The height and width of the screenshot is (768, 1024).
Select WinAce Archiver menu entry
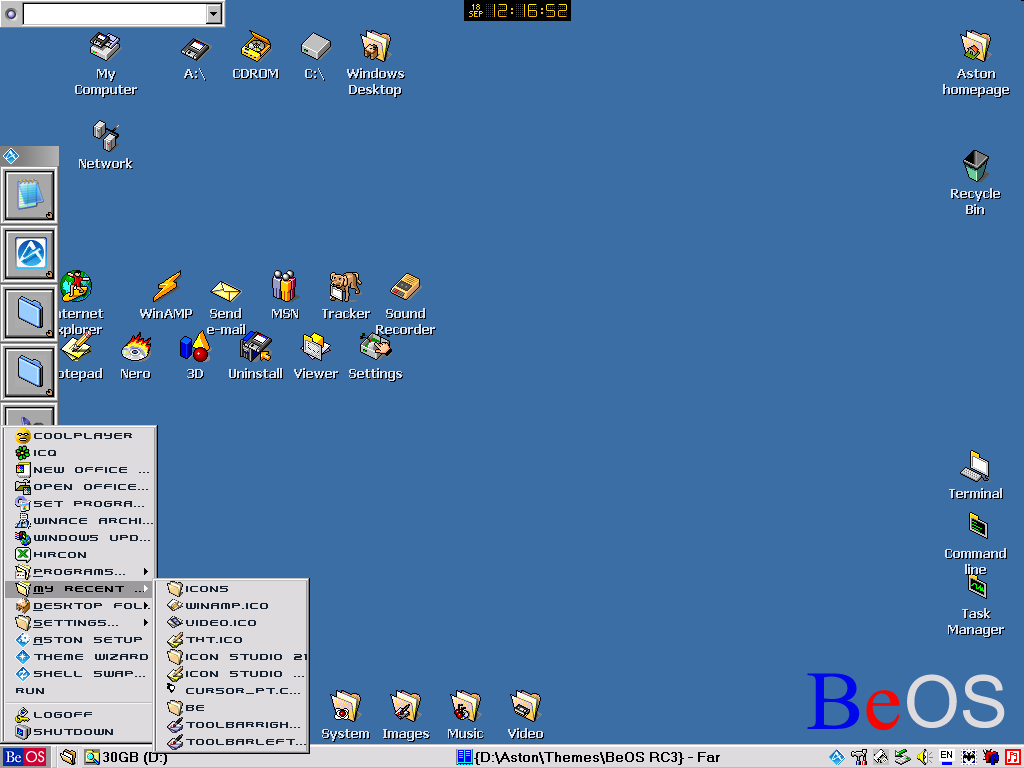point(80,520)
